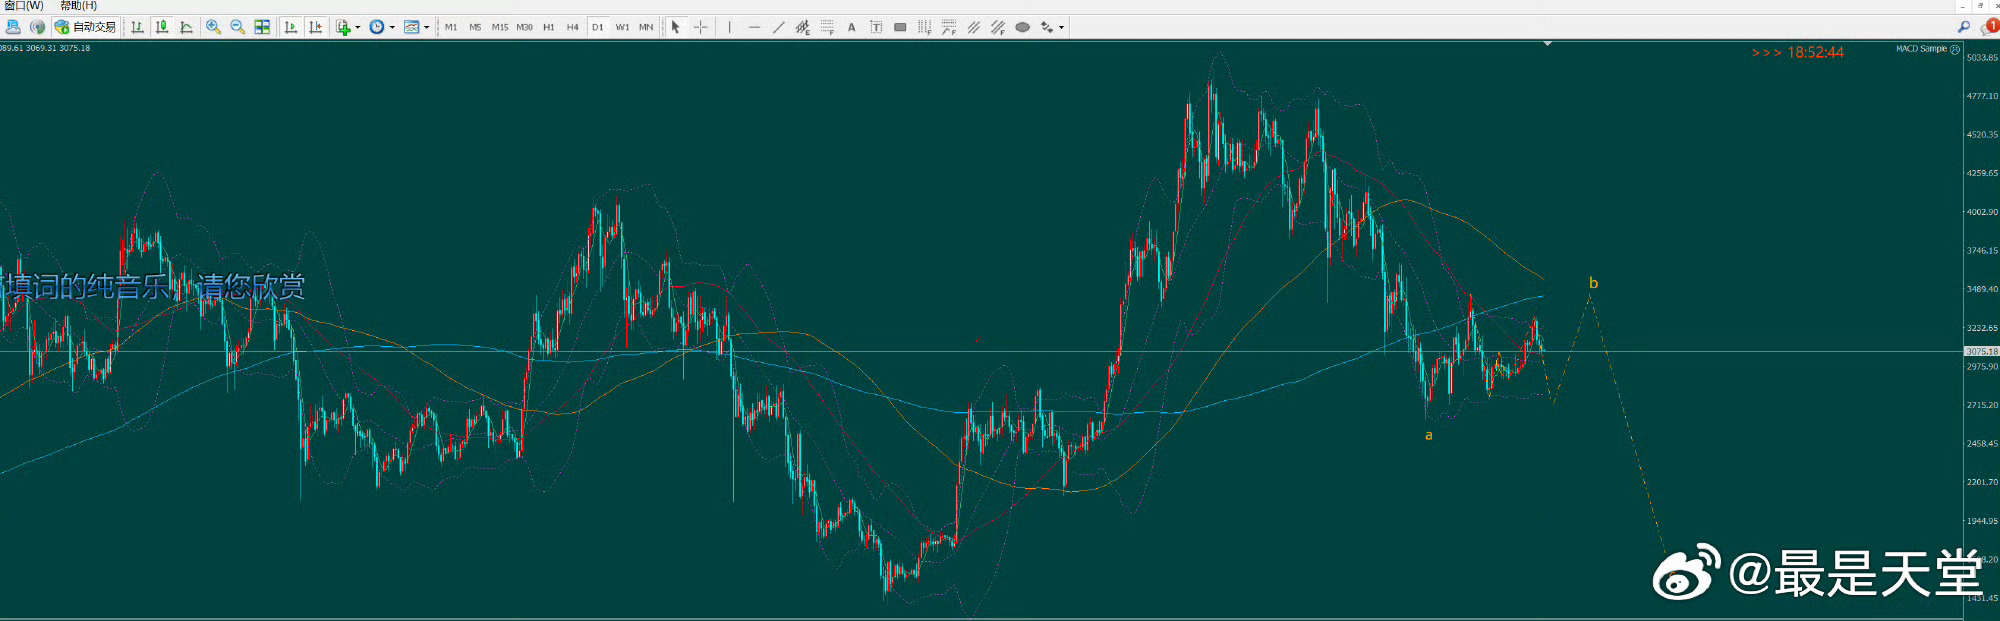
Task: Select the Fibonacci expansion tool
Action: (x=949, y=27)
